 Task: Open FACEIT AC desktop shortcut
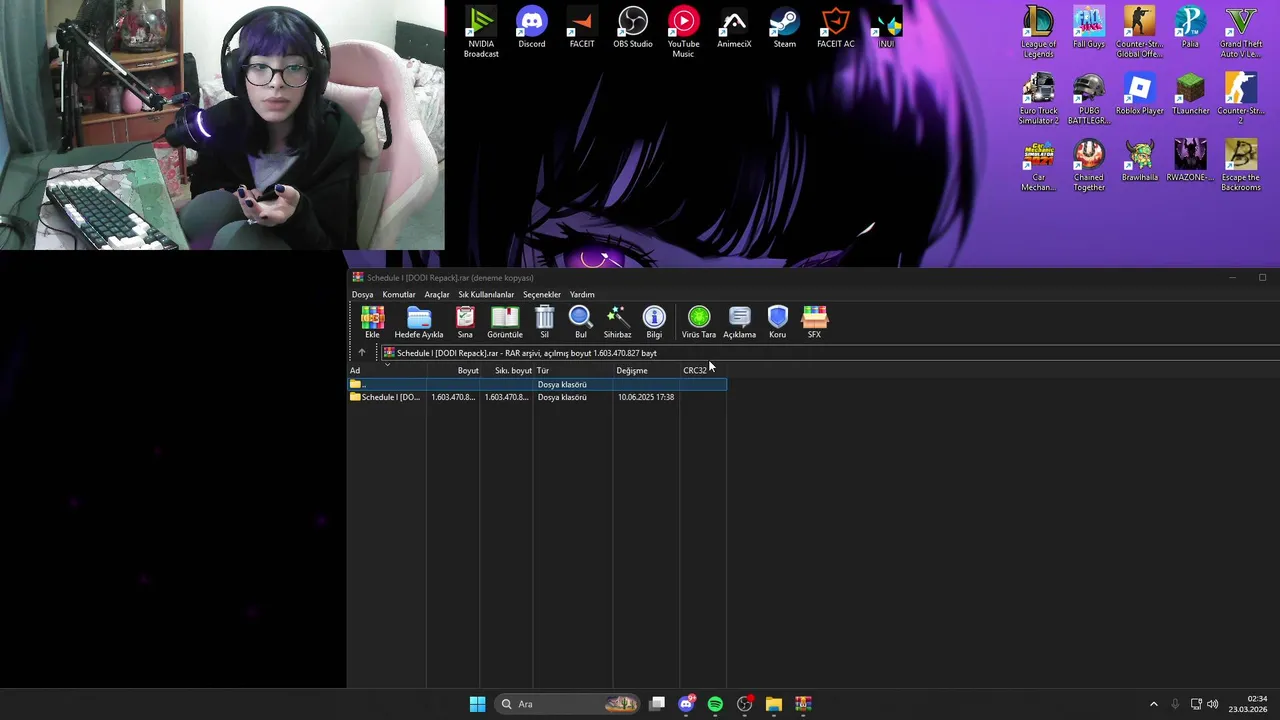[x=835, y=28]
